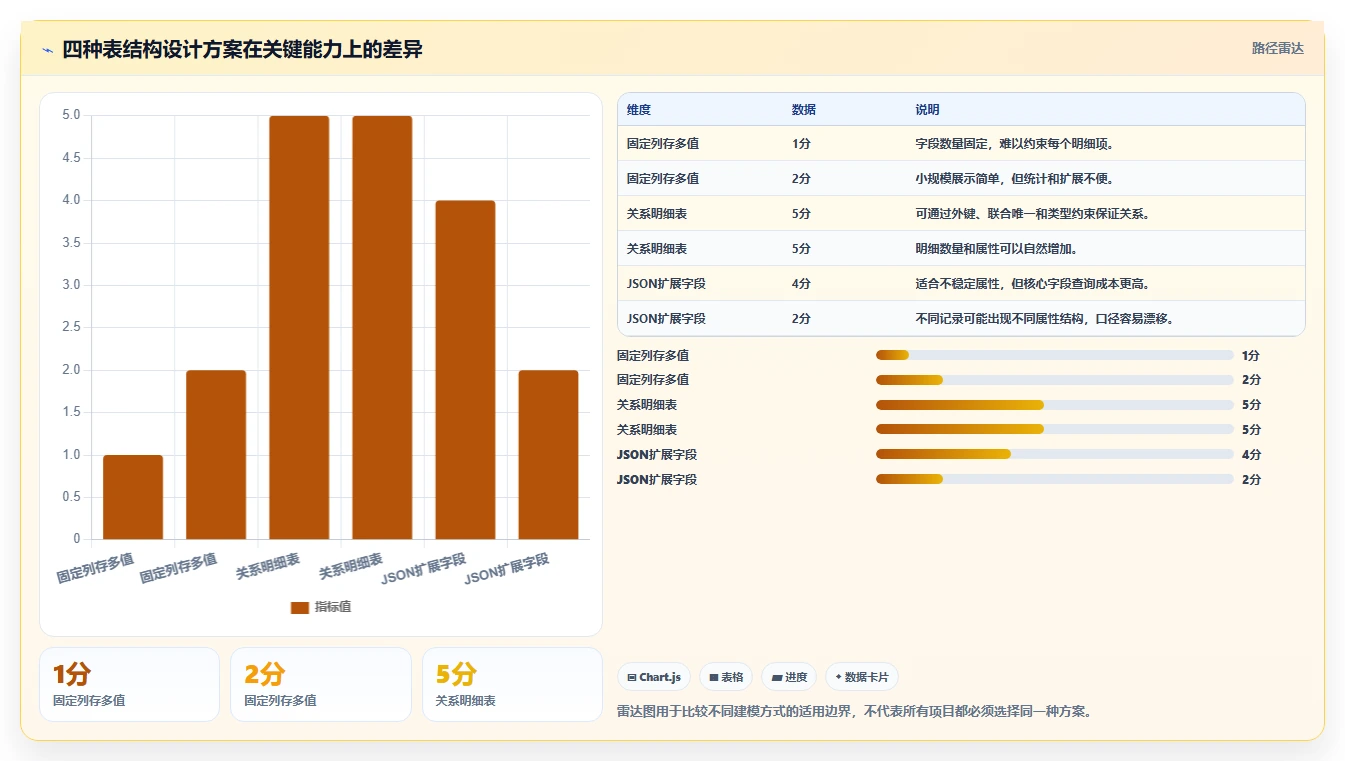This screenshot has height=761, width=1345.
Task: Click the 说明 column header
Action: pos(927,110)
